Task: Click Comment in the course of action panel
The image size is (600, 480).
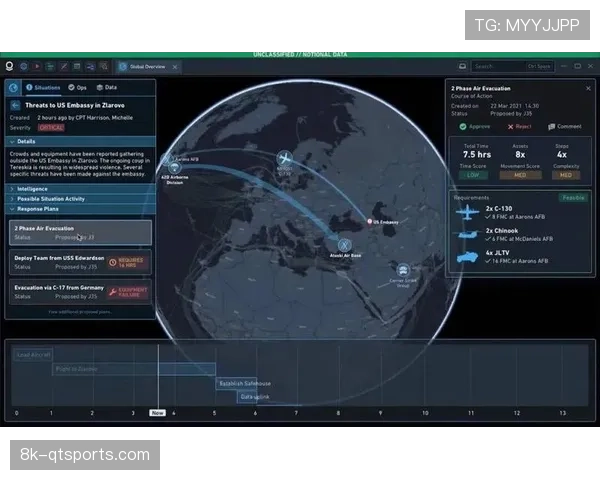Action: (x=565, y=127)
